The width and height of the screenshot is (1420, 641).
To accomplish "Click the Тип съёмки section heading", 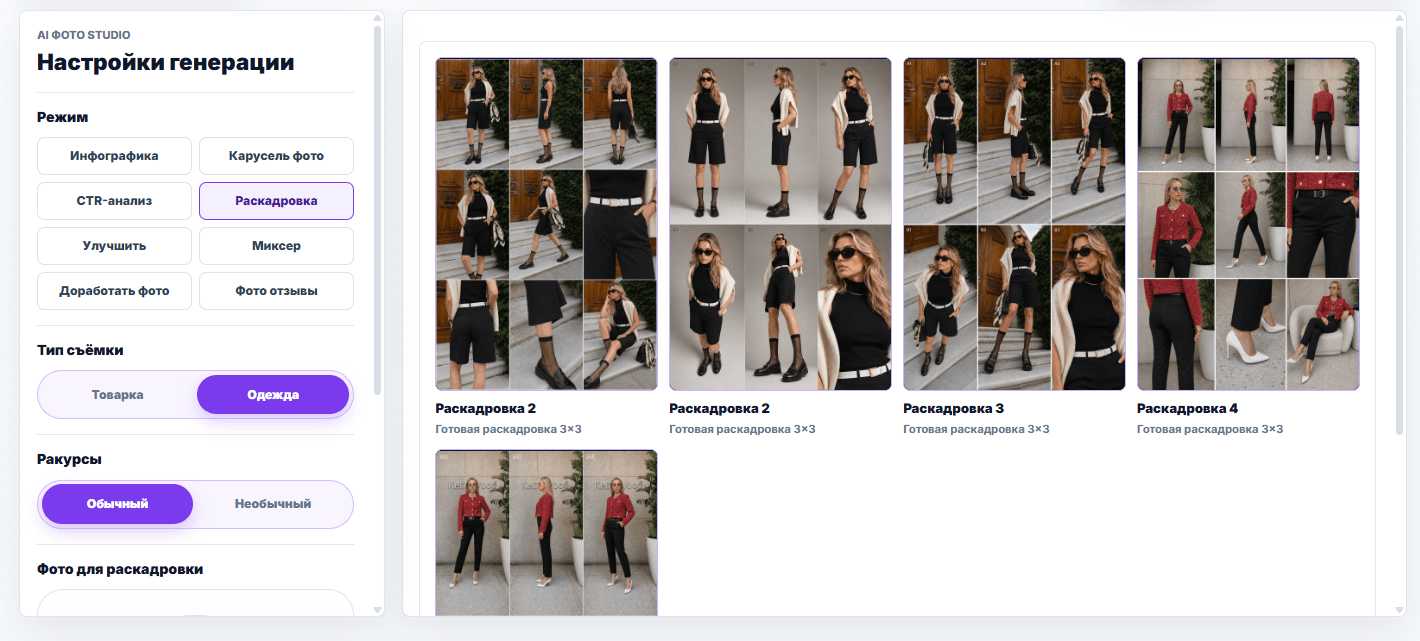I will coord(80,350).
